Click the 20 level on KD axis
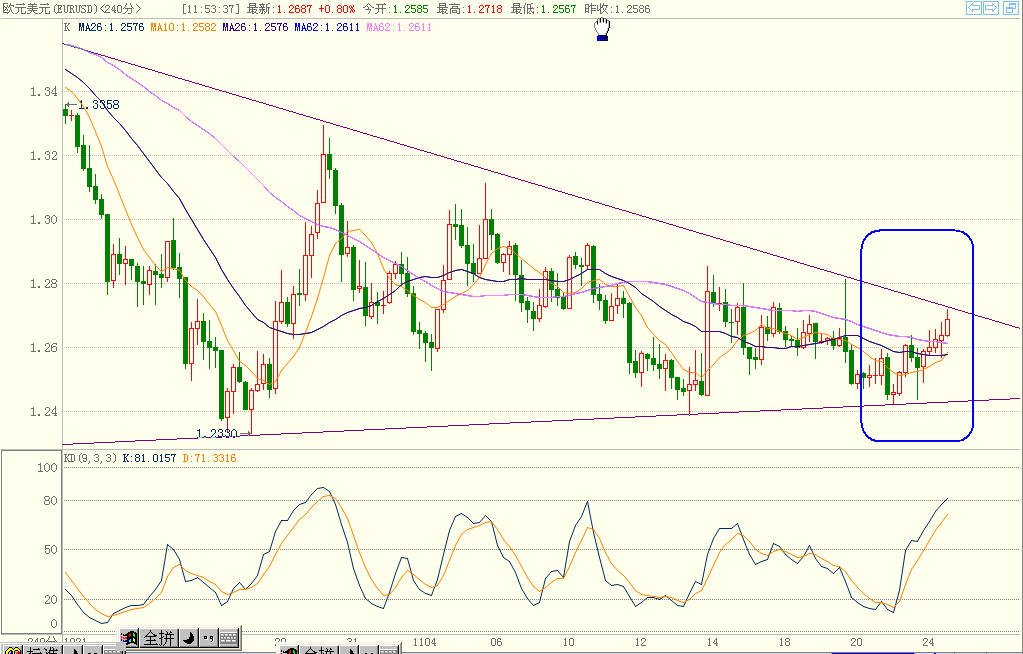 coord(51,600)
